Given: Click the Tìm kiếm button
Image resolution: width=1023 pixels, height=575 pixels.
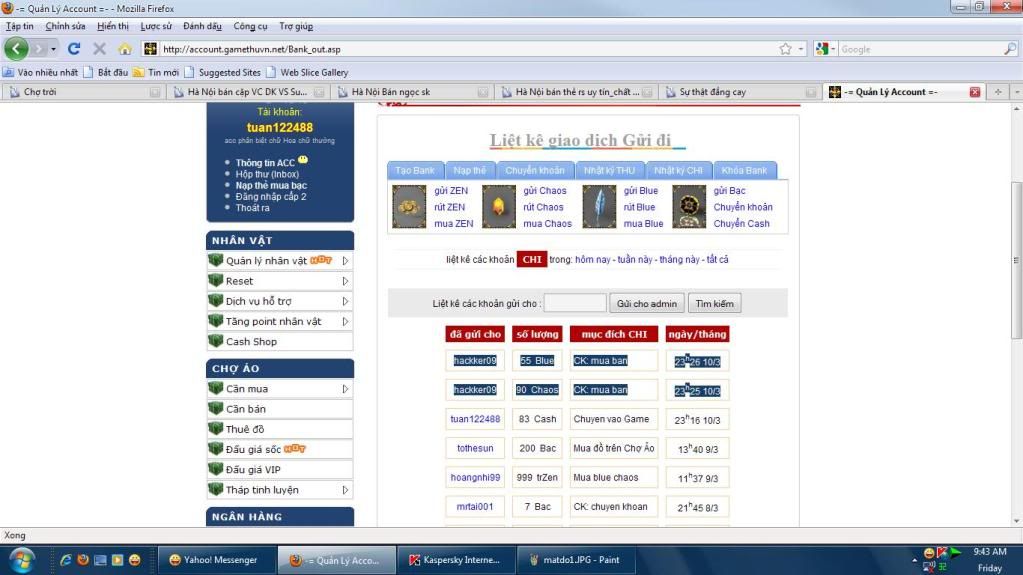Looking at the screenshot, I should pyautogui.click(x=714, y=303).
